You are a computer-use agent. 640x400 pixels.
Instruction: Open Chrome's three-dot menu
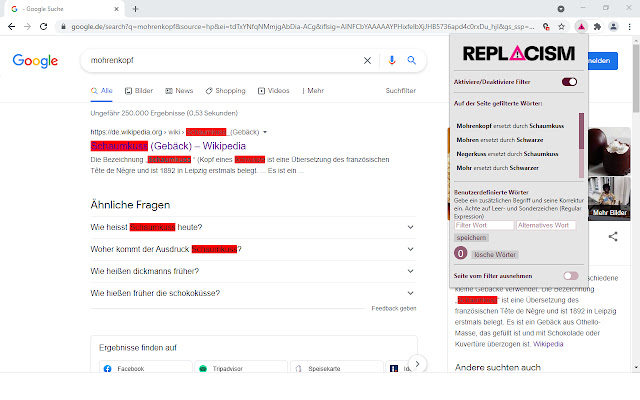(629, 27)
